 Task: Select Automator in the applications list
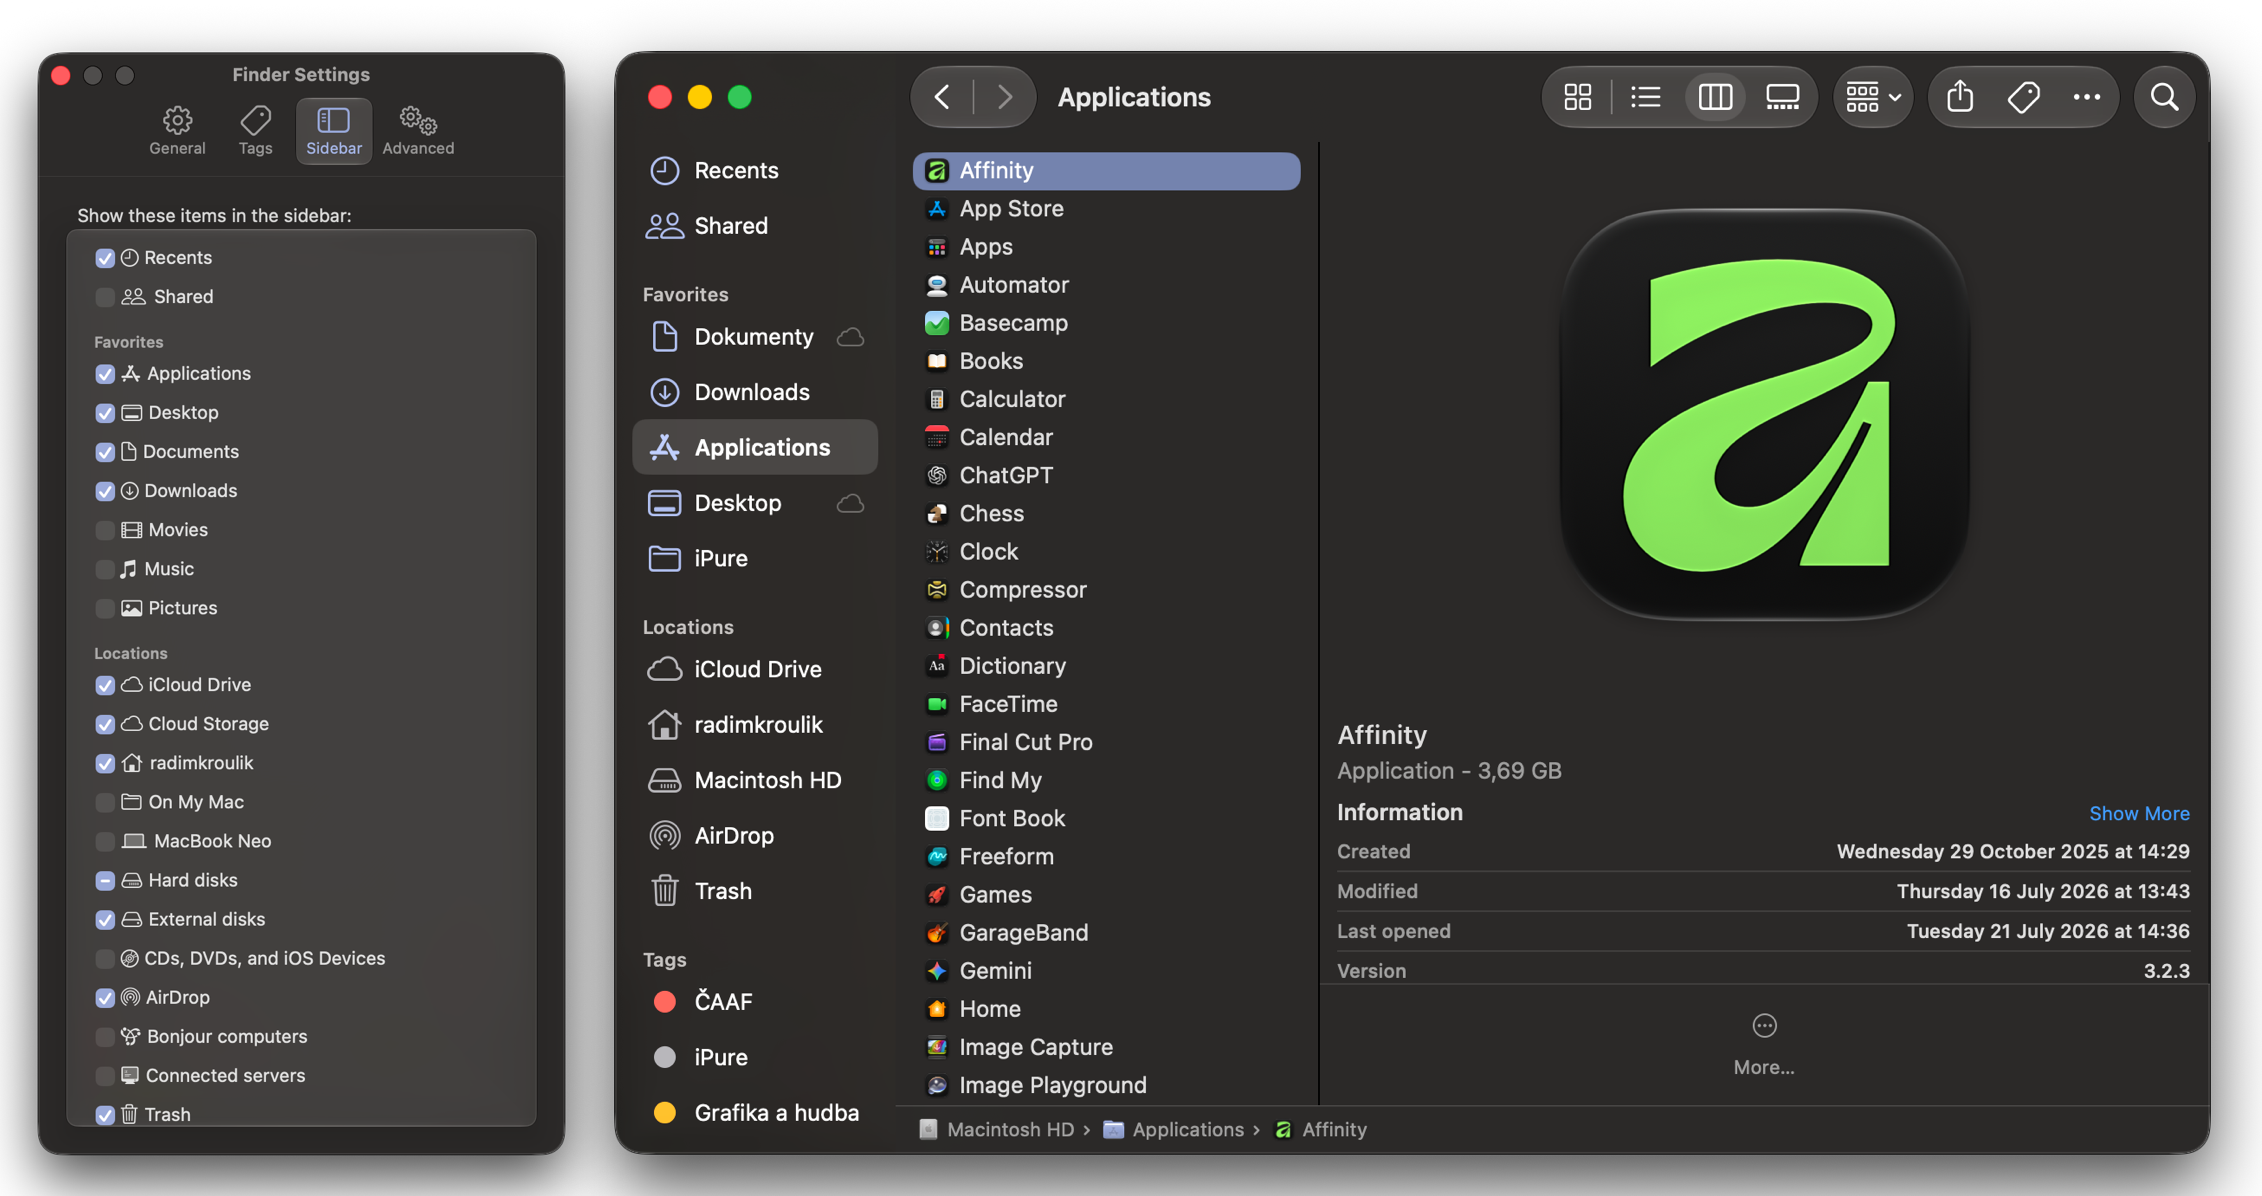(1106, 285)
